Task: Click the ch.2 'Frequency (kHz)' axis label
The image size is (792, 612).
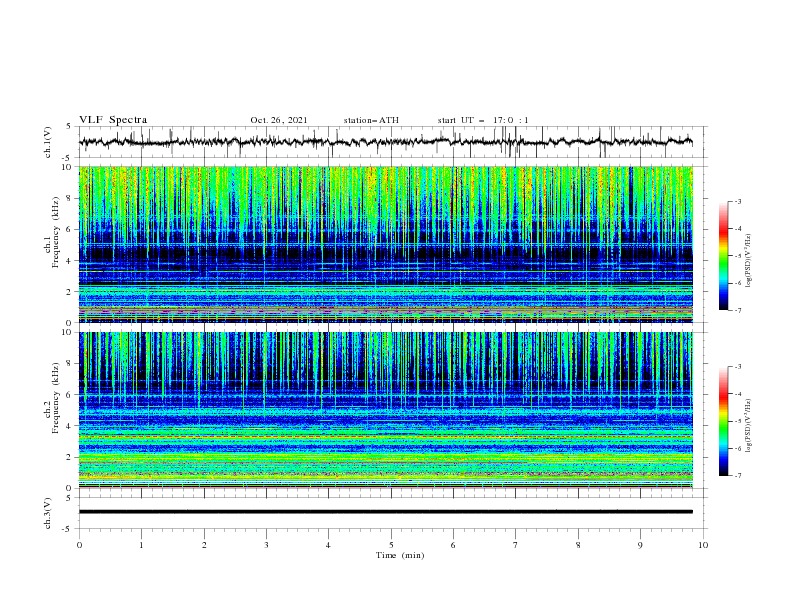Action: tap(56, 397)
